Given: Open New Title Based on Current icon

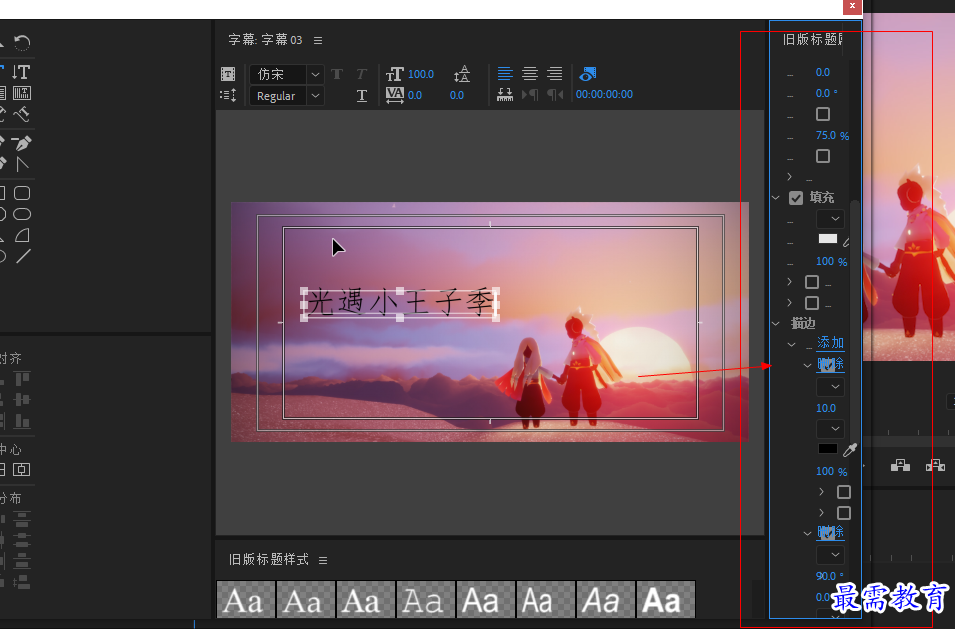Looking at the screenshot, I should coord(228,74).
